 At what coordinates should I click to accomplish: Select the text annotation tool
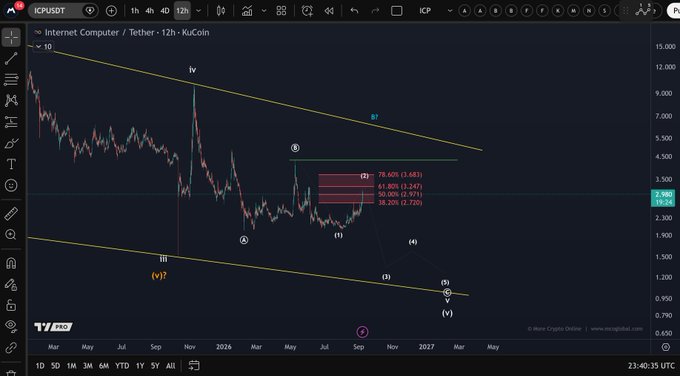(x=11, y=164)
